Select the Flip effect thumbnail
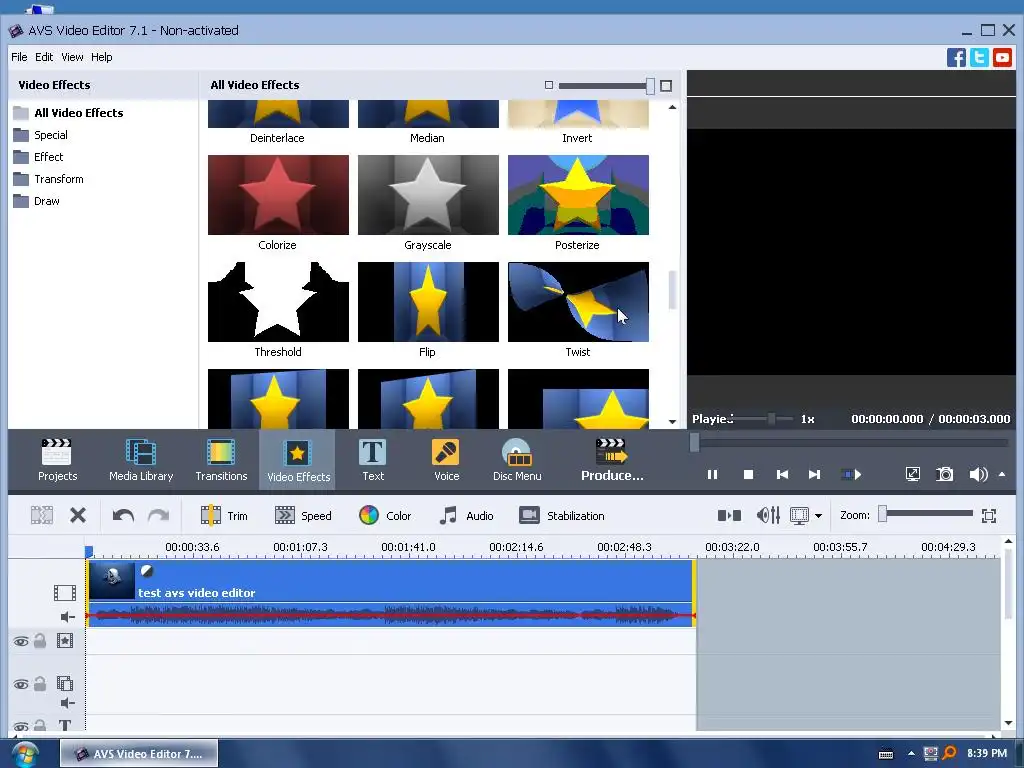 click(x=428, y=302)
